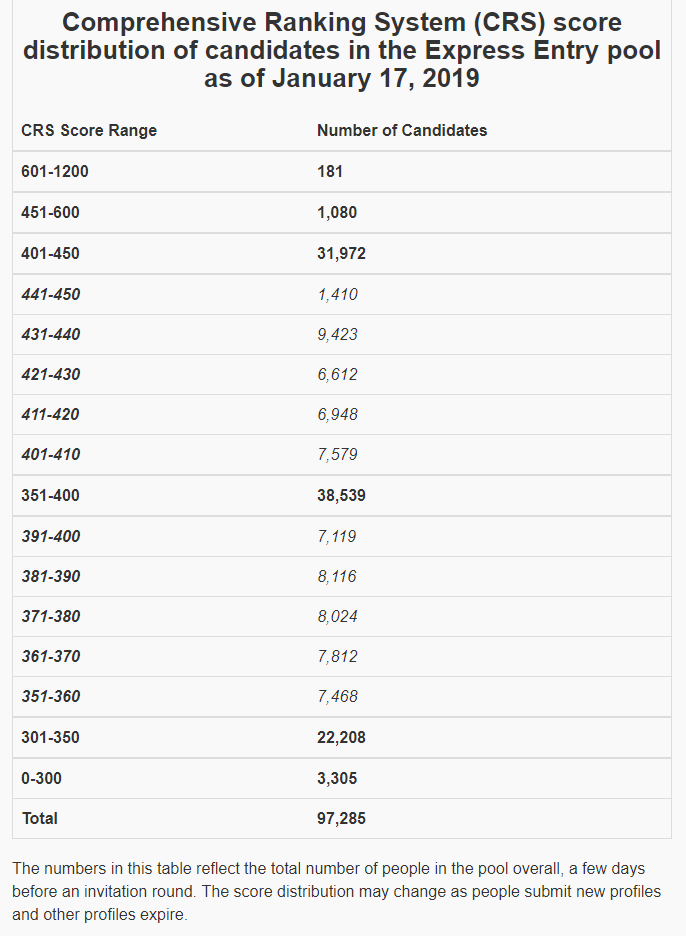The image size is (686, 936).
Task: Select the 381-390 sub-range cell
Action: pos(51,577)
